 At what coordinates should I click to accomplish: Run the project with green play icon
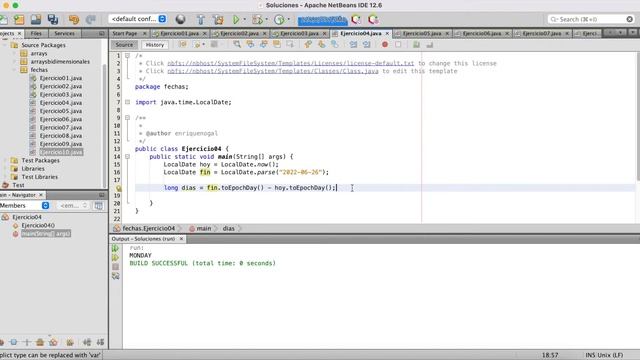tap(236, 19)
